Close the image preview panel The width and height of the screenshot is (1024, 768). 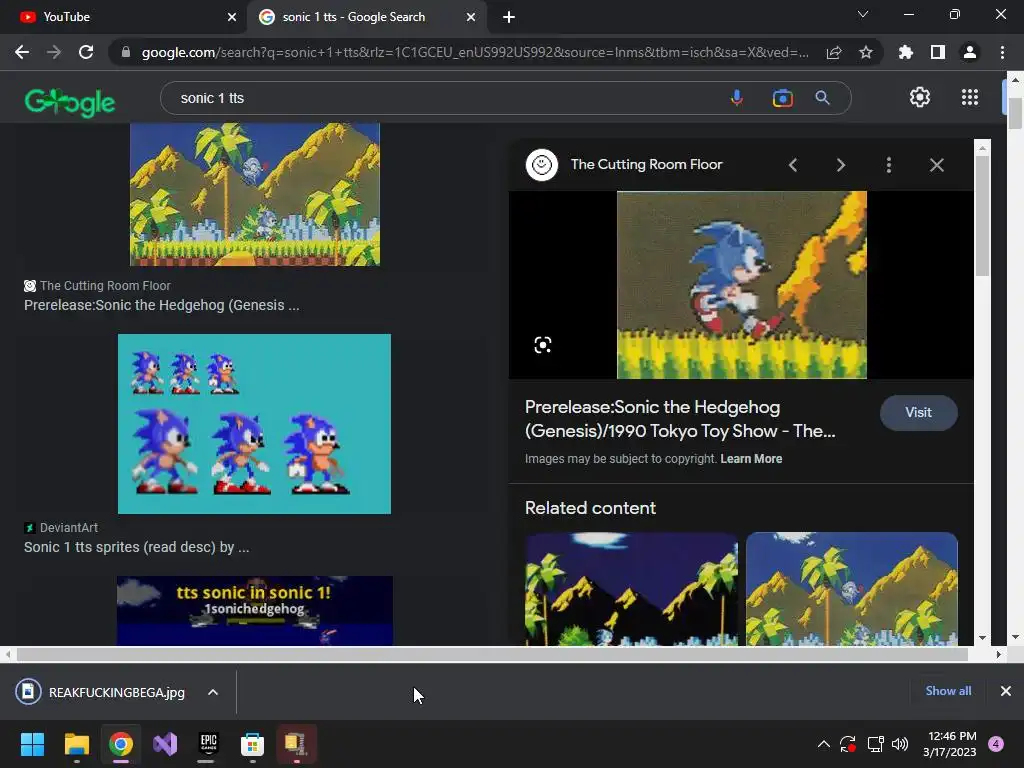point(936,165)
